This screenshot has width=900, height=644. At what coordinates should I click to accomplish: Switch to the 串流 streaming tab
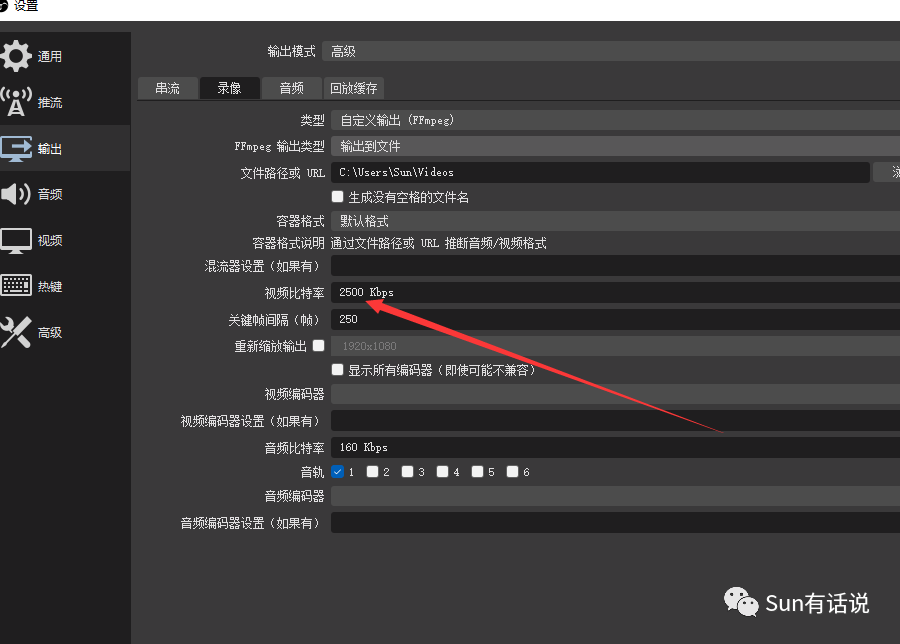(x=168, y=88)
